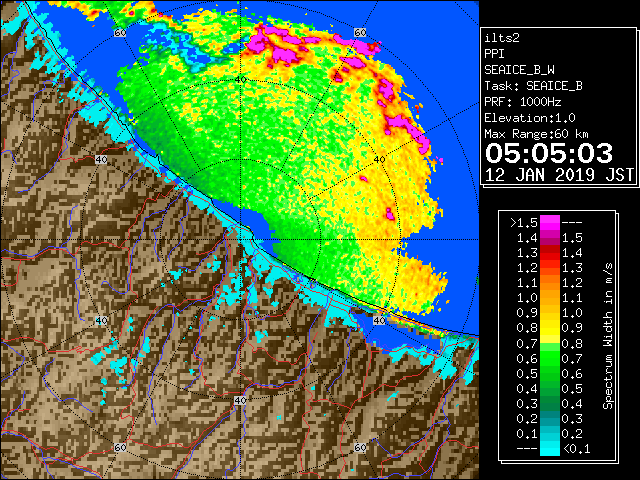Click the '>1.5' legend label
This screenshot has width=640, height=480.
(524, 223)
